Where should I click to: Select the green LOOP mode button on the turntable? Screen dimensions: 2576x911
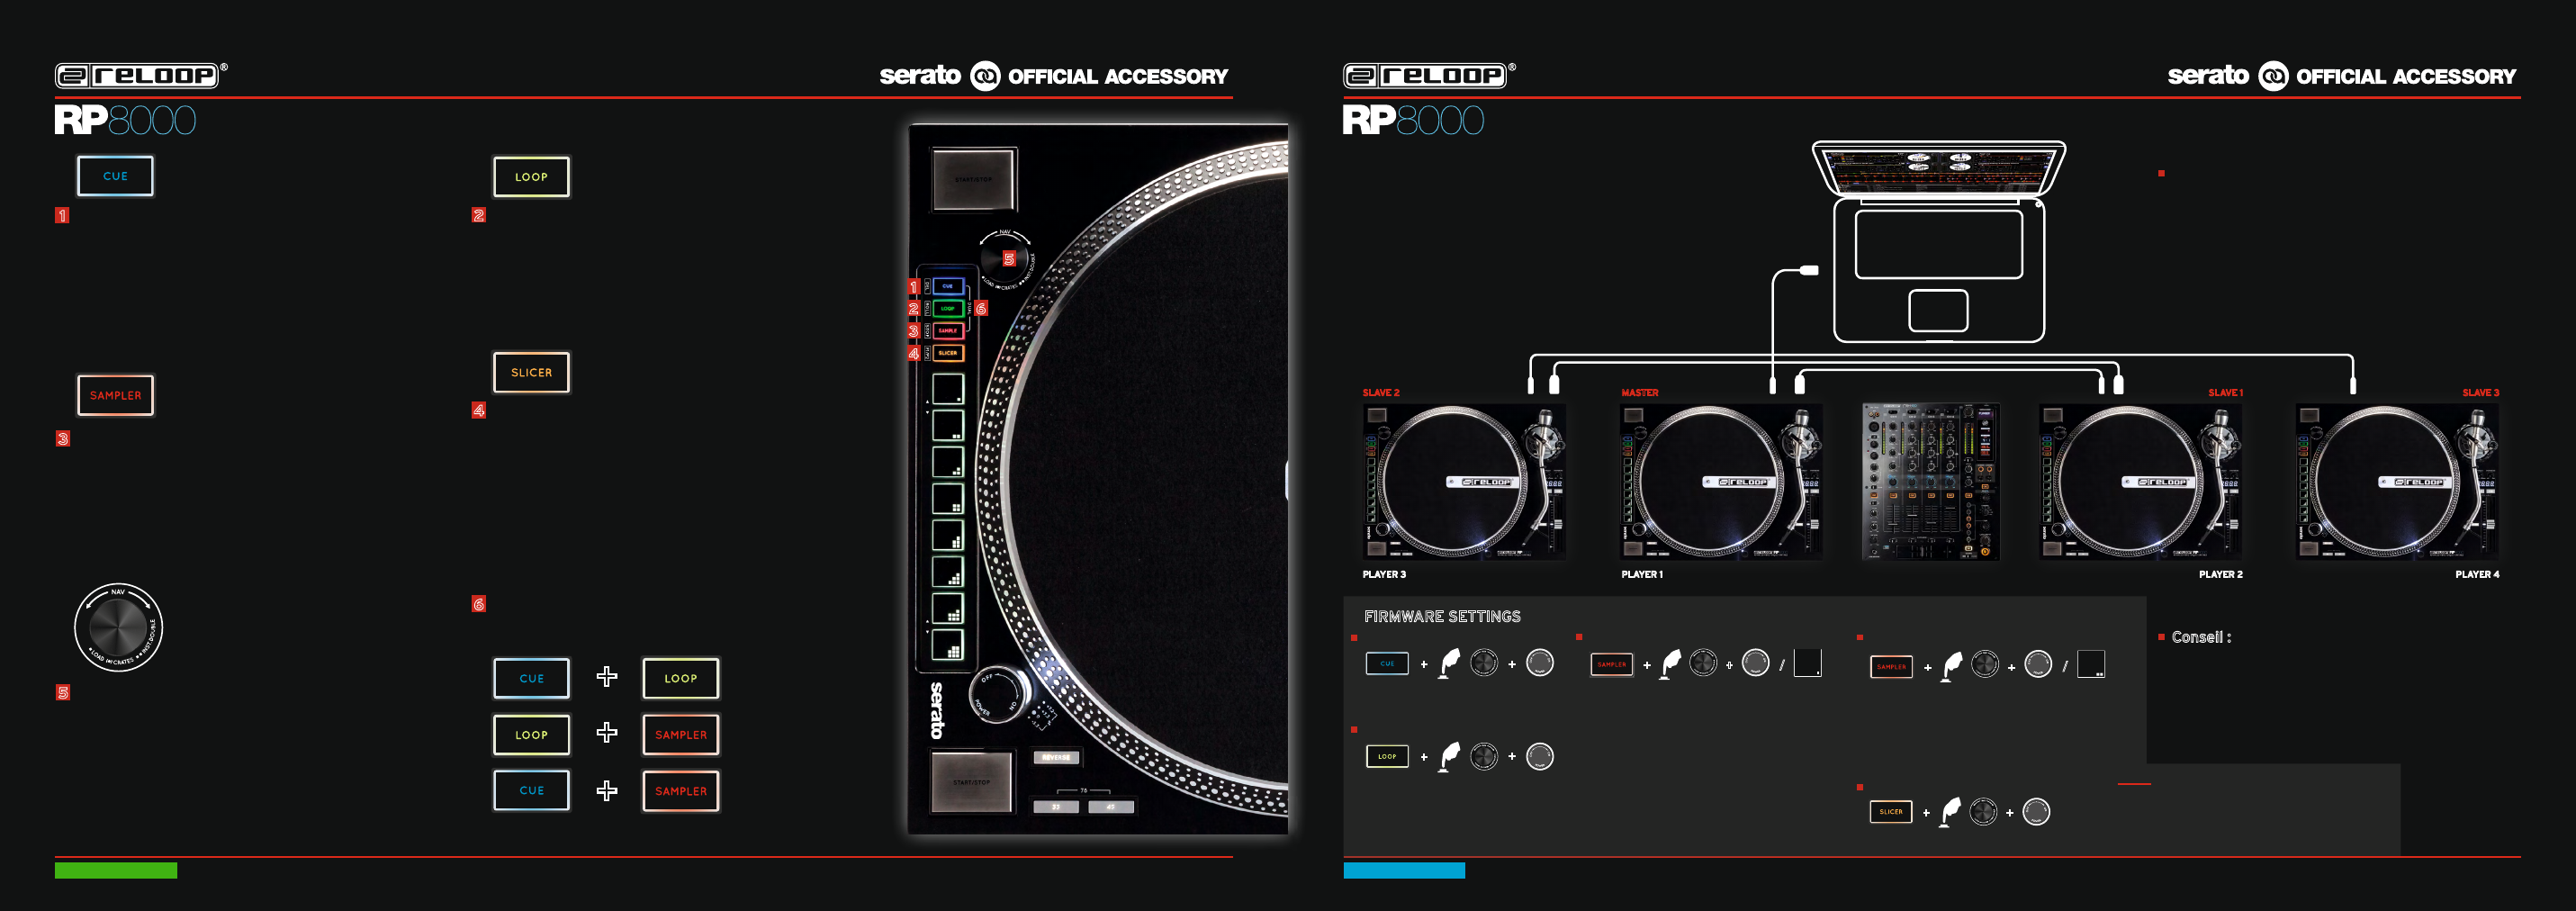[x=948, y=308]
